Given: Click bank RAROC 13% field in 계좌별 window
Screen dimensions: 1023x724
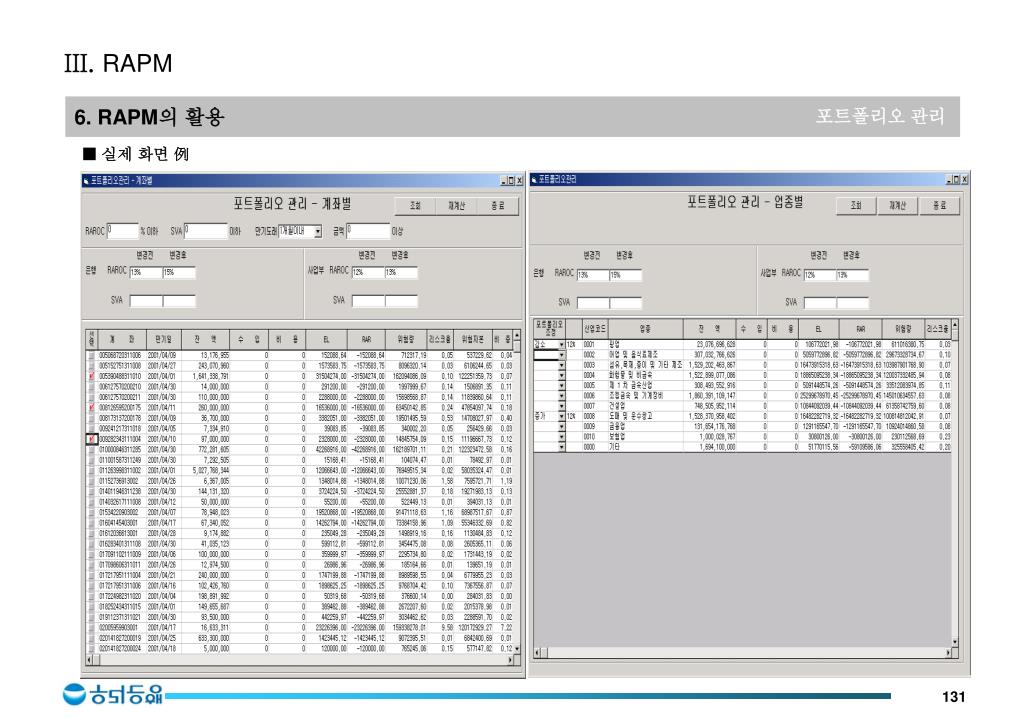Looking at the screenshot, I should pos(145,272).
